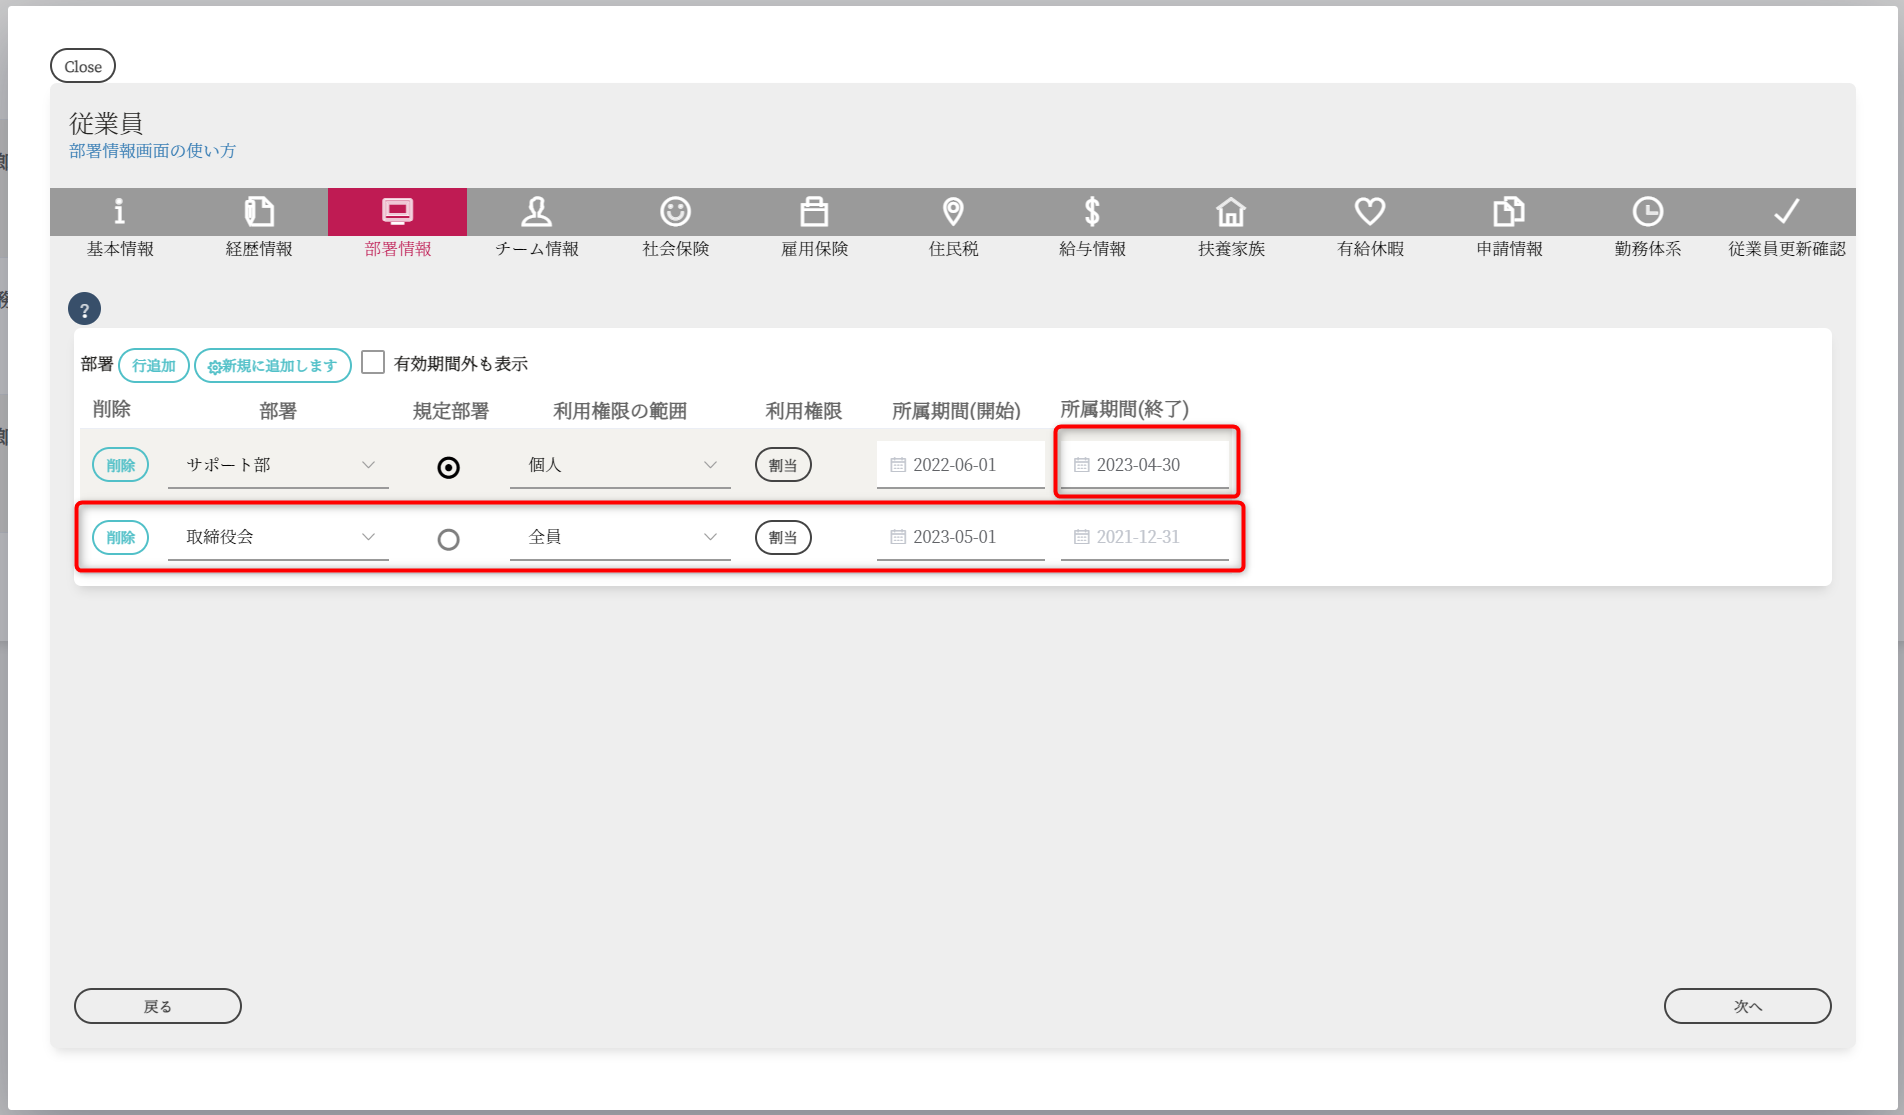This screenshot has height=1115, width=1904.
Task: Select 規定部署 radio for サポート部 row
Action: pyautogui.click(x=449, y=467)
